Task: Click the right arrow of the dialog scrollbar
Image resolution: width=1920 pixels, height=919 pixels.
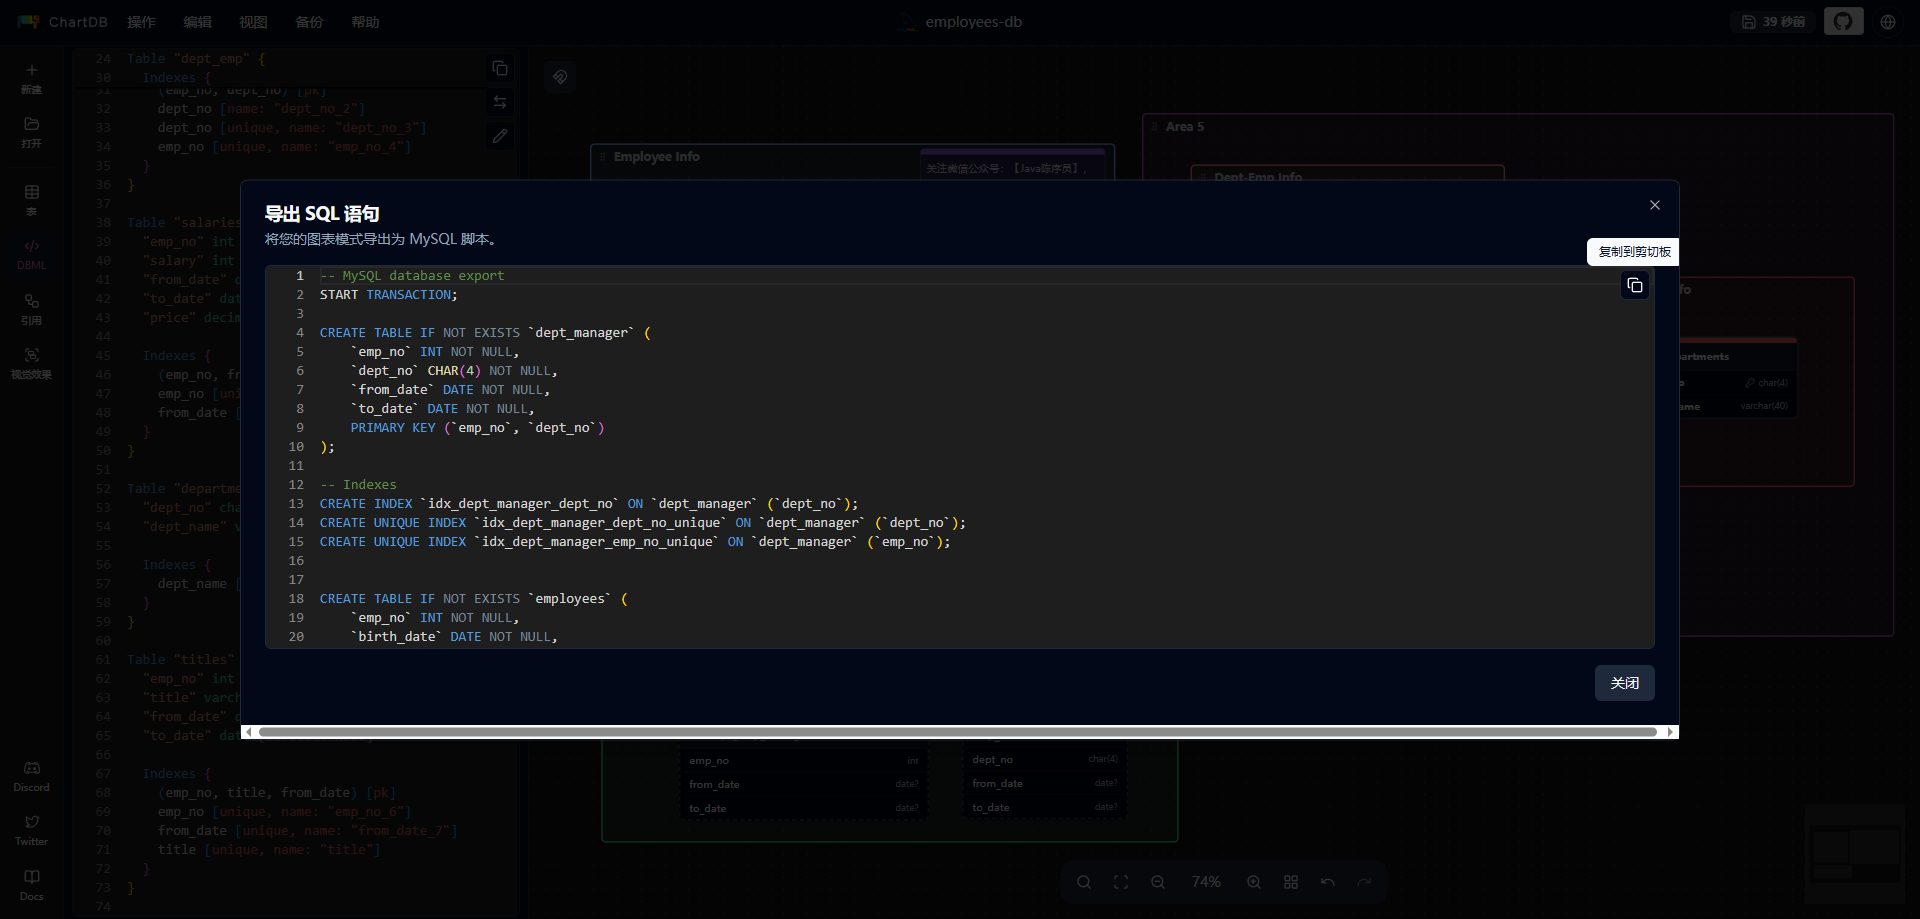Action: [1670, 732]
